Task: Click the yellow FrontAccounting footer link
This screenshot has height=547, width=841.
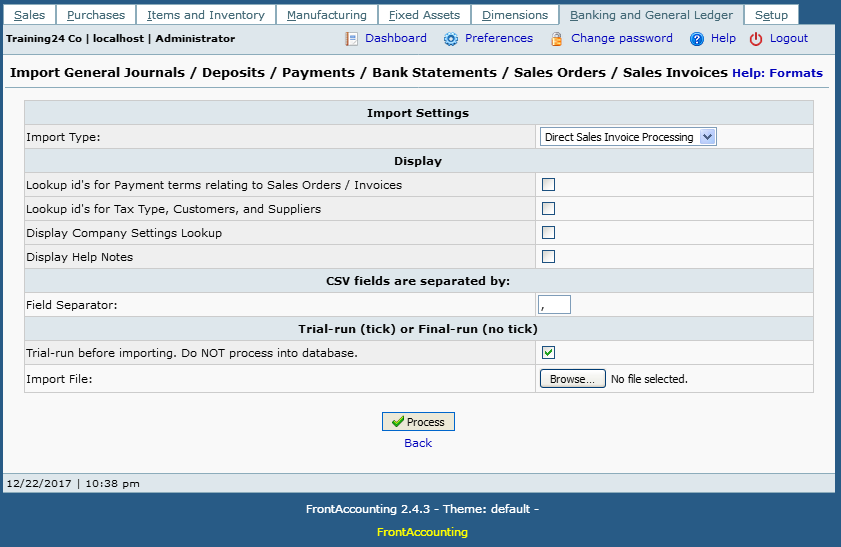Action: pos(422,532)
